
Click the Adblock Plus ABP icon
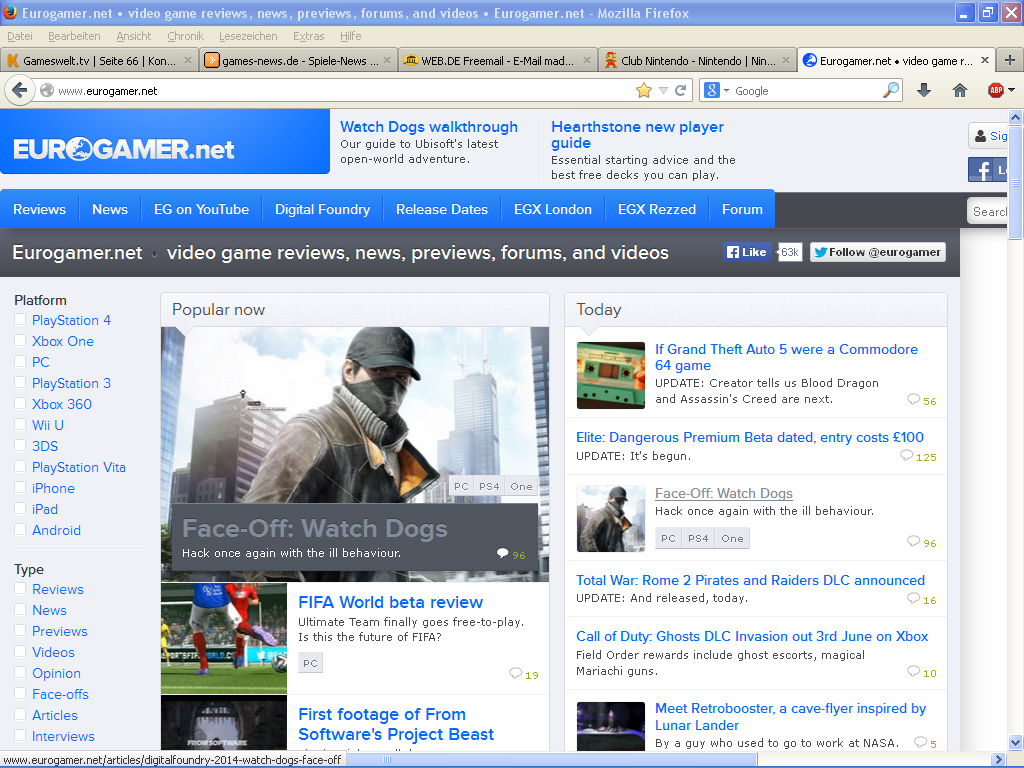pyautogui.click(x=995, y=91)
